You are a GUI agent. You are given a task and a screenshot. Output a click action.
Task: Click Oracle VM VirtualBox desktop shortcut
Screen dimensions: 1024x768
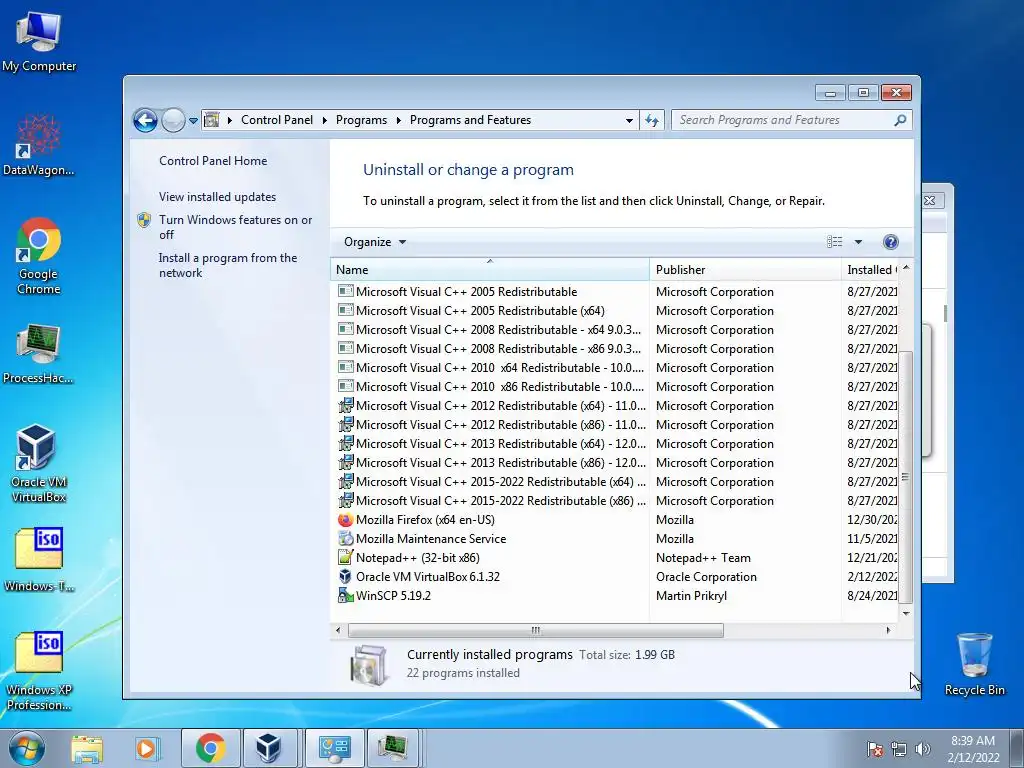click(x=39, y=464)
